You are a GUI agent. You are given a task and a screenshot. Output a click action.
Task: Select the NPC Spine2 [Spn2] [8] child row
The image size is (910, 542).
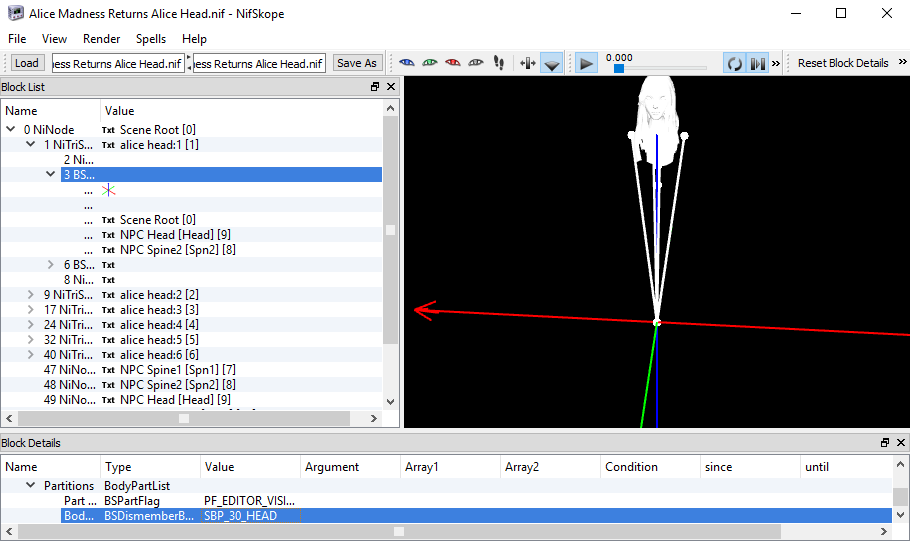tap(192, 250)
